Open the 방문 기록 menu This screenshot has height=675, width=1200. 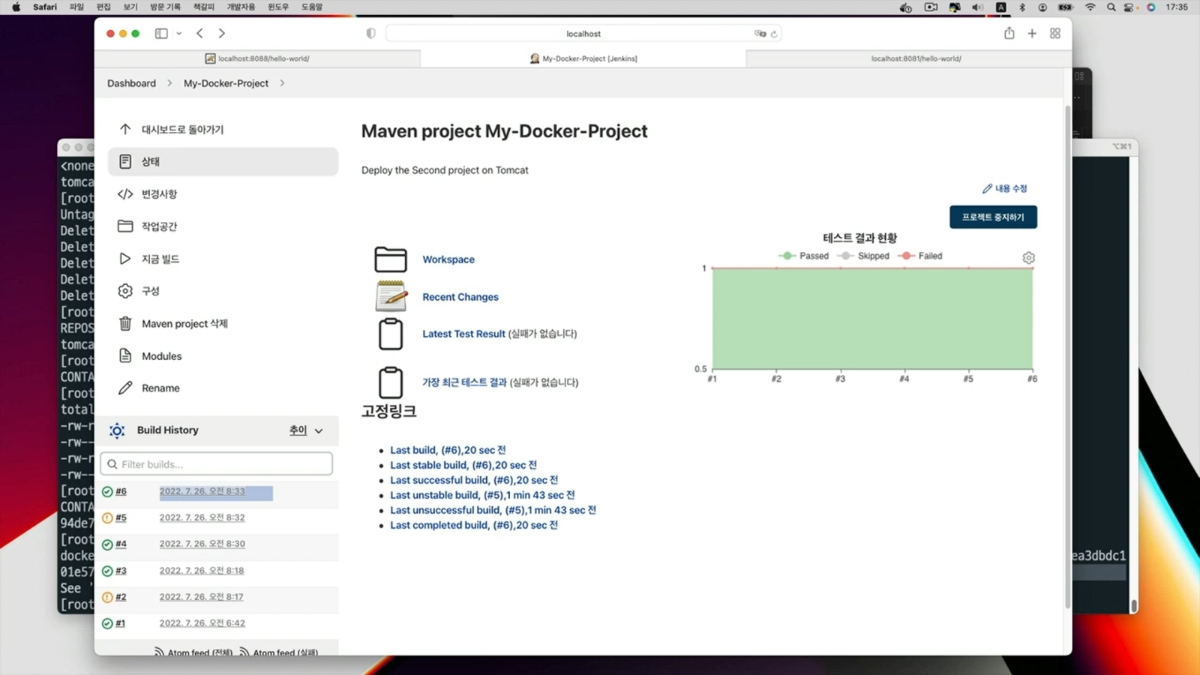(166, 7)
